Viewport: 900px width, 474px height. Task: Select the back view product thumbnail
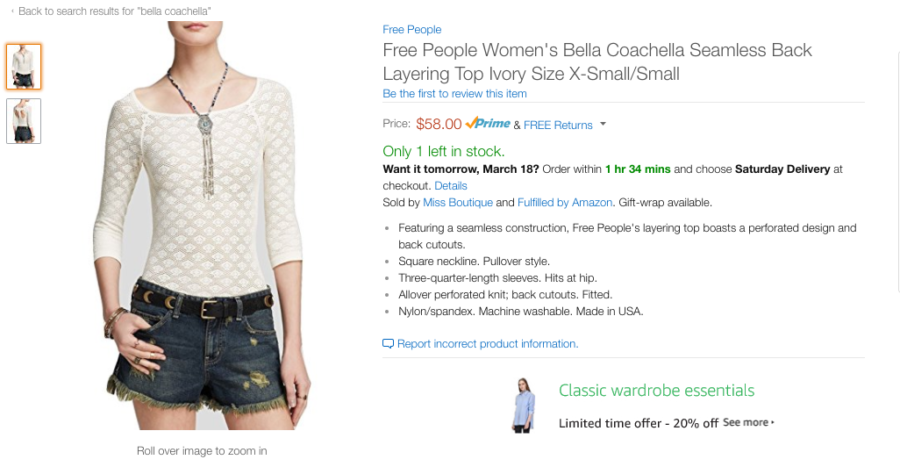point(24,121)
